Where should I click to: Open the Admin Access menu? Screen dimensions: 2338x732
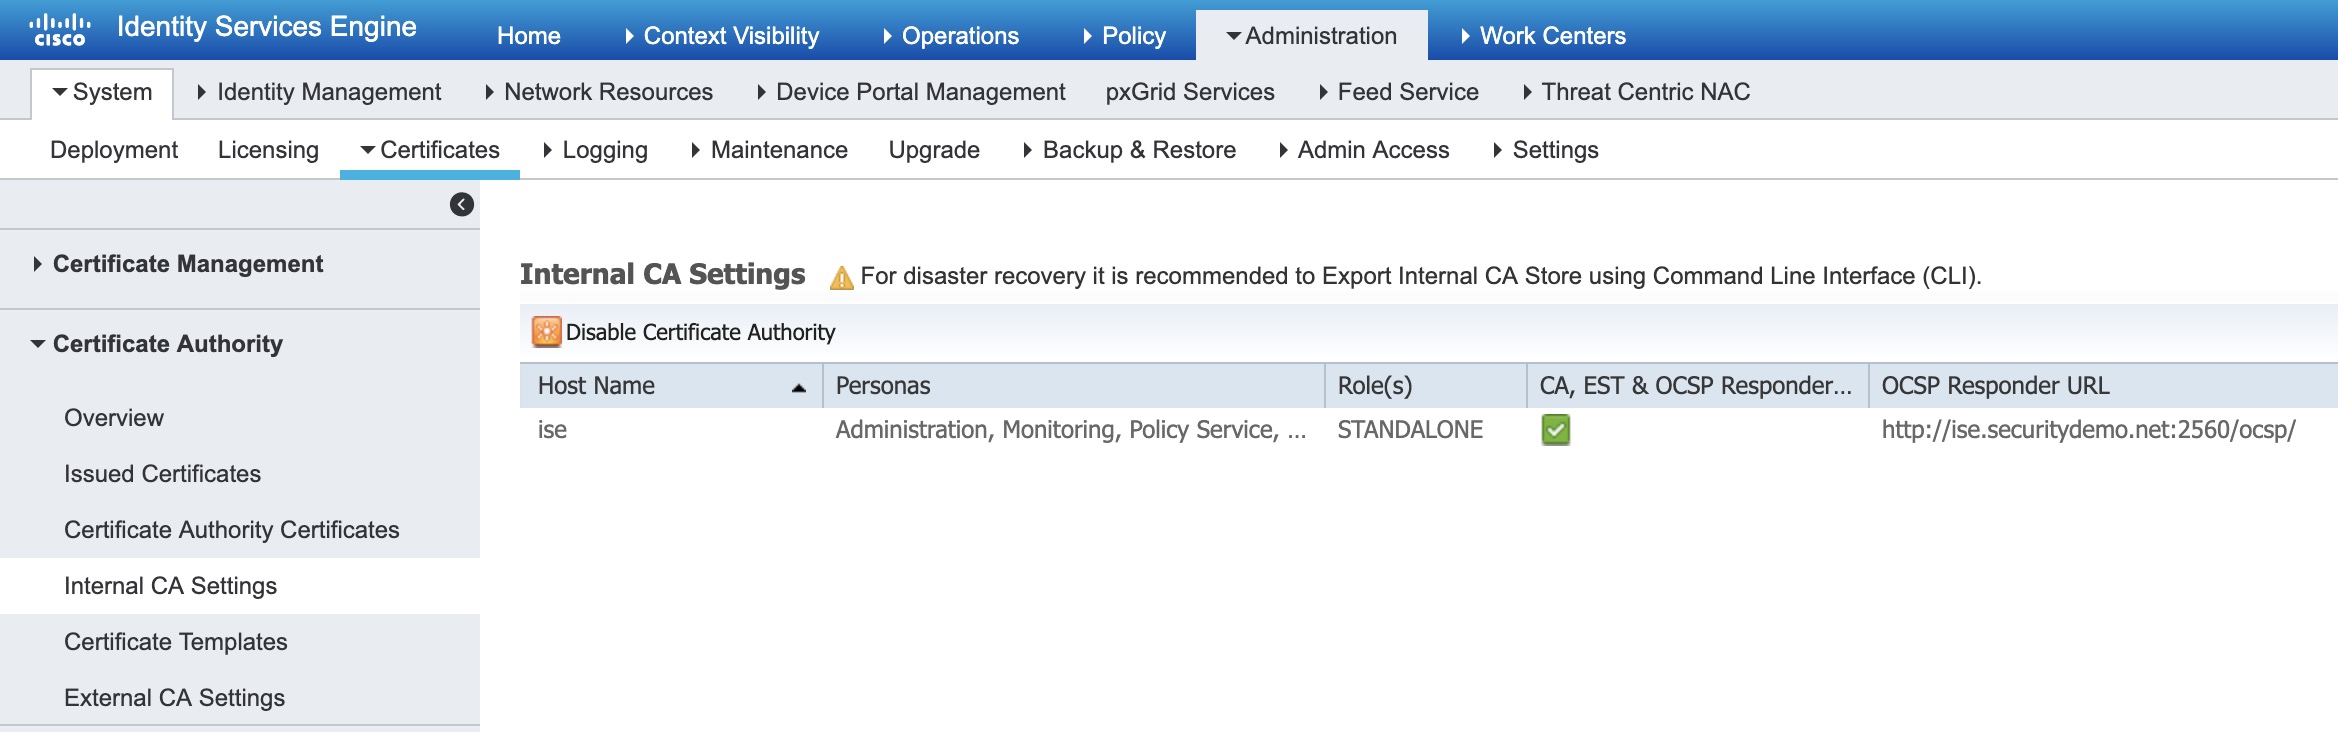1364,150
